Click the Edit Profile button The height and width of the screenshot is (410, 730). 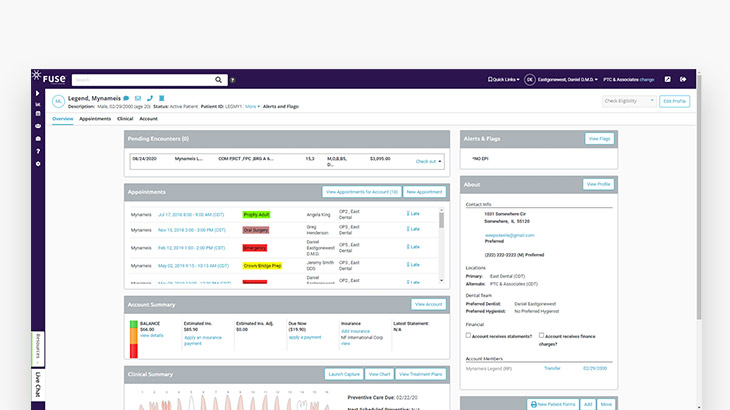point(674,101)
